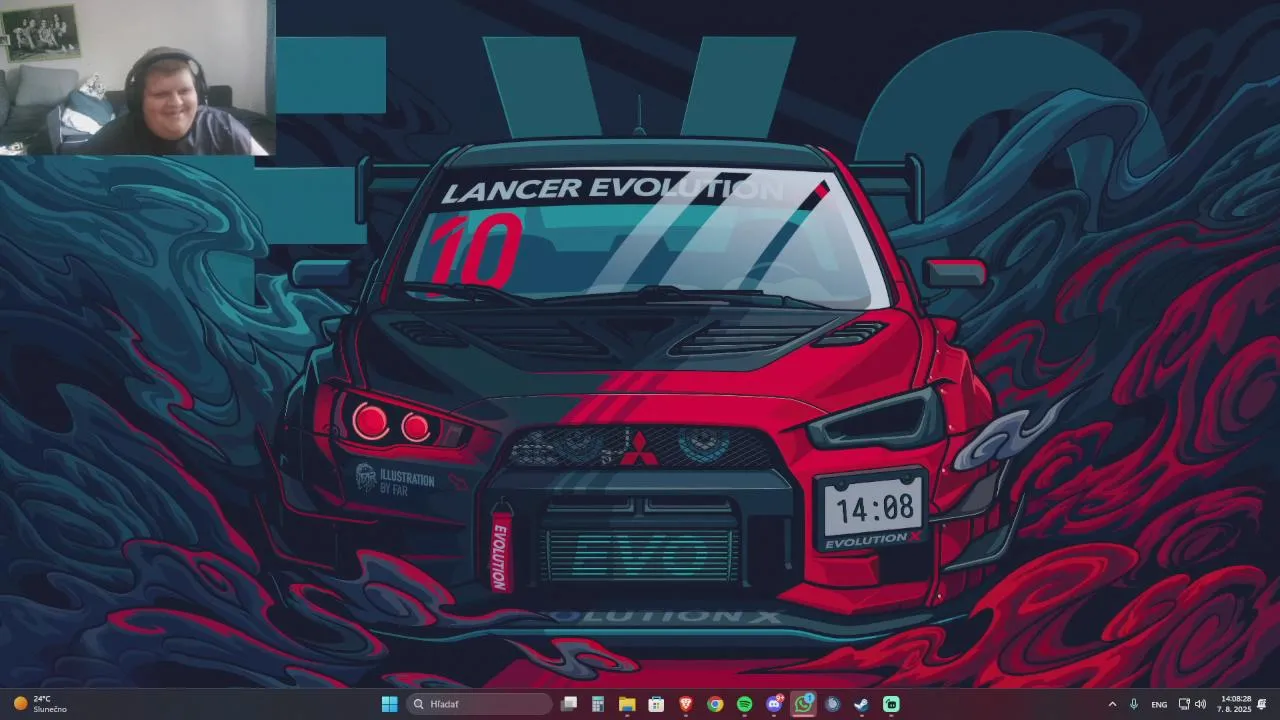Launch Brave browser from the taskbar

coord(686,704)
